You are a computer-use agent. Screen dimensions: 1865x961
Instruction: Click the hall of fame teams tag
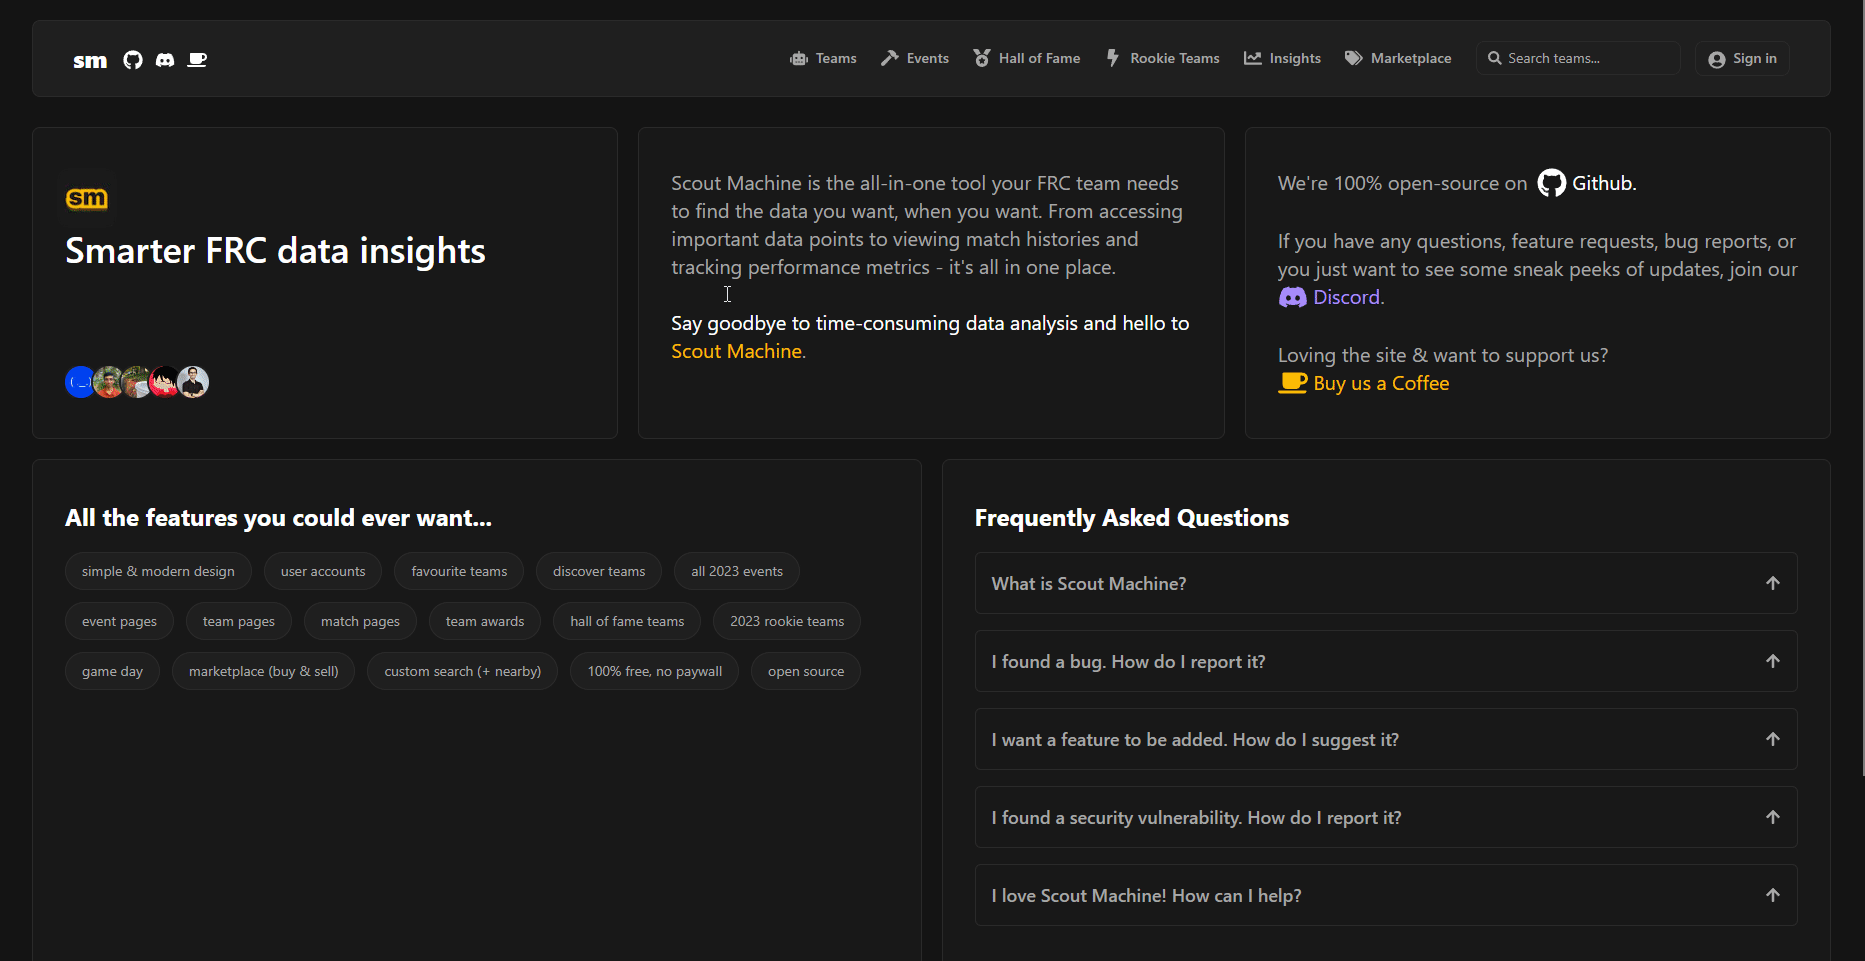(627, 621)
